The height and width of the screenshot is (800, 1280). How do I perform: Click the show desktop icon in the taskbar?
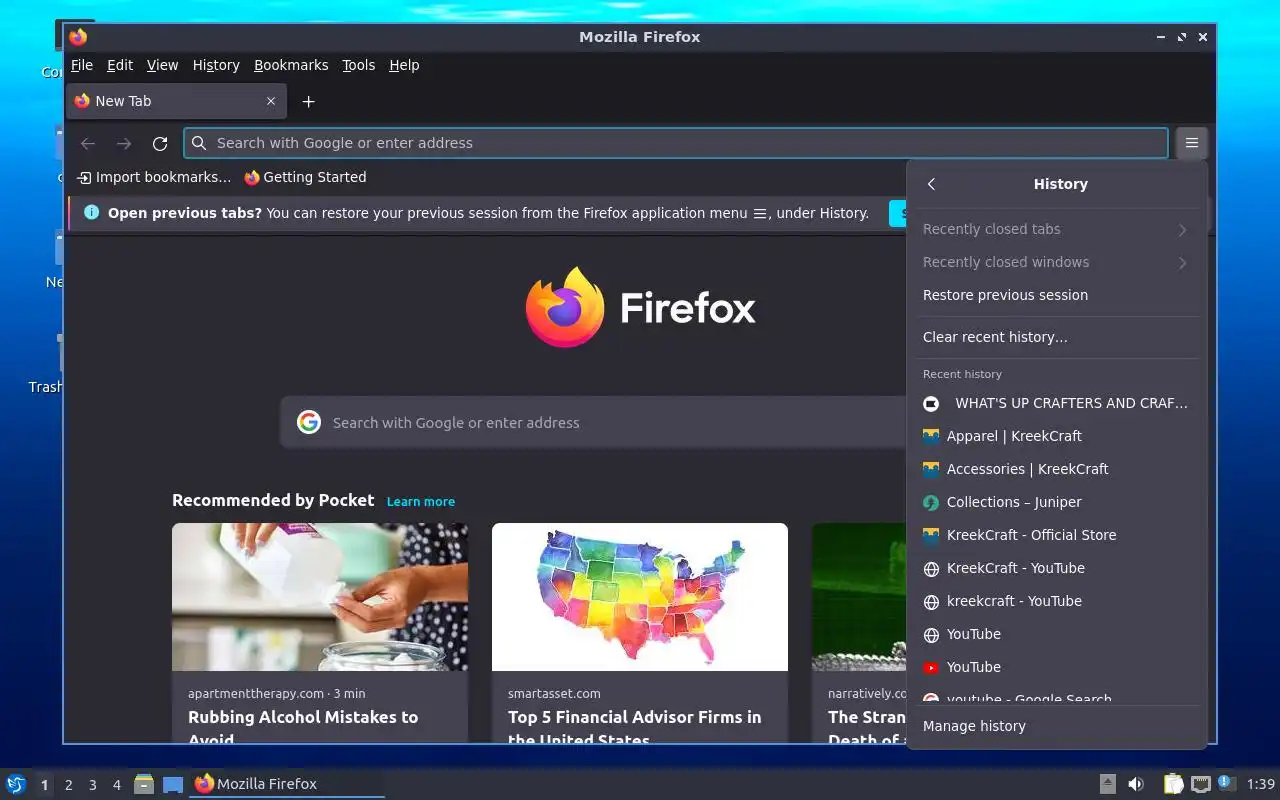(x=173, y=784)
